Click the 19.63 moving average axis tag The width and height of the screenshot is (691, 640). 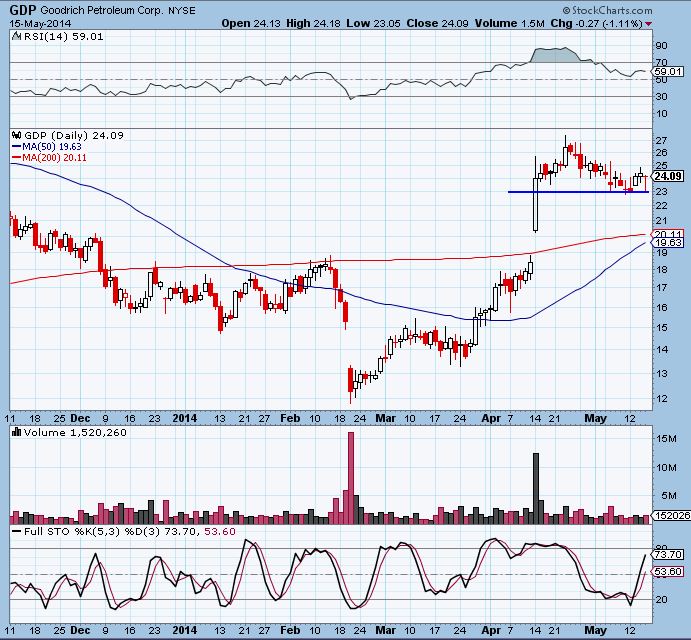tap(669, 243)
